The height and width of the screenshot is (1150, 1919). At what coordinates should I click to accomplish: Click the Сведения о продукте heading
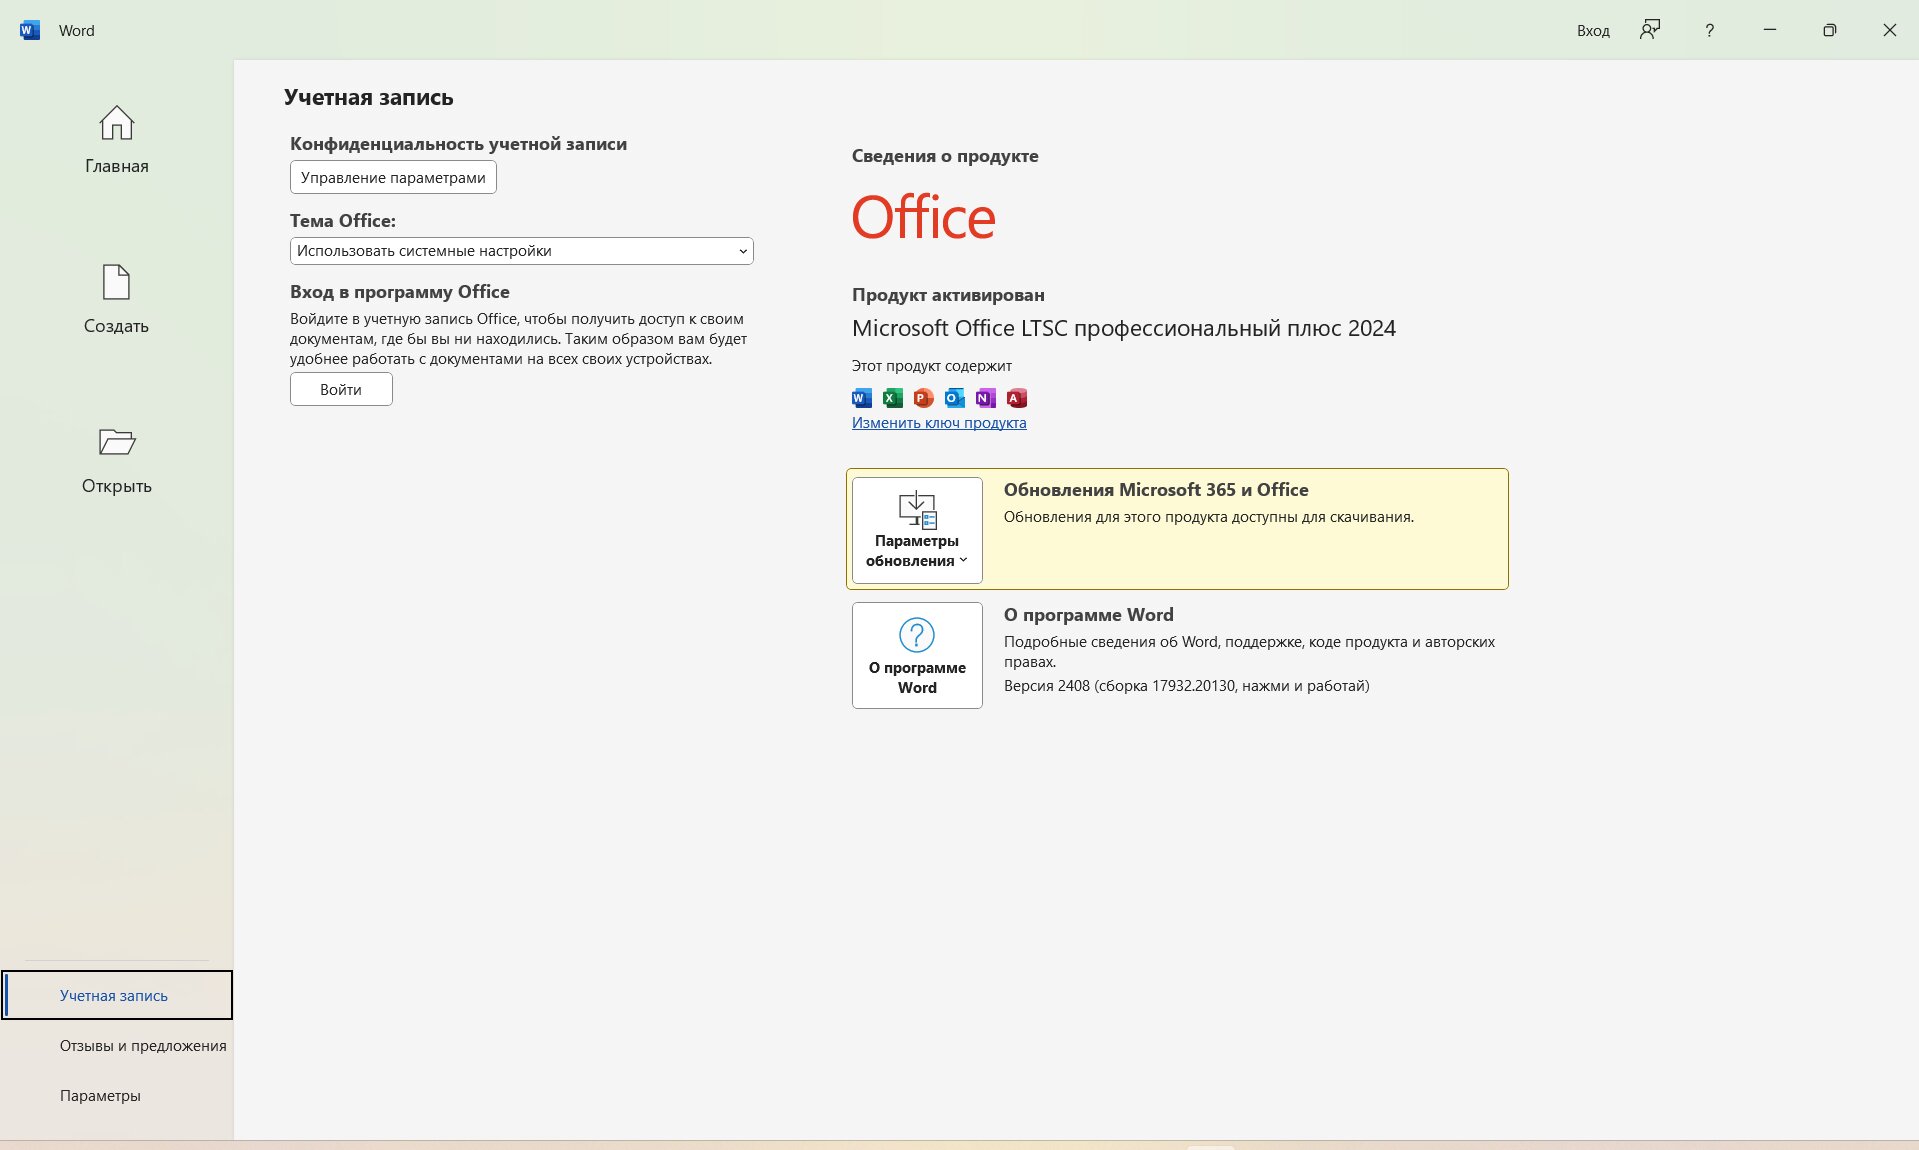click(x=945, y=156)
